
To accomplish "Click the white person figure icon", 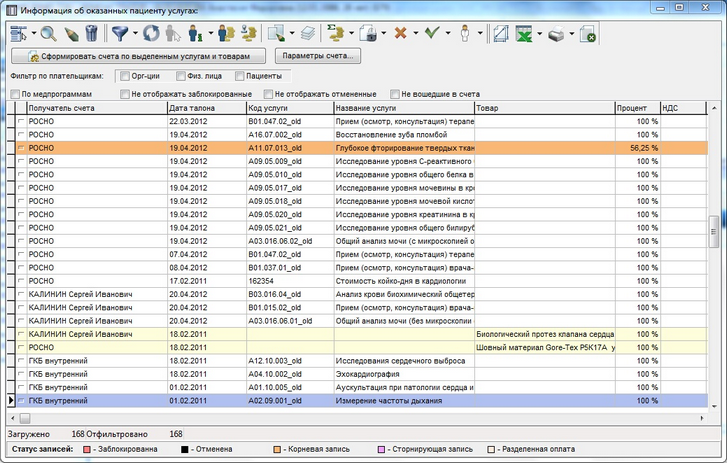I will pyautogui.click(x=465, y=33).
